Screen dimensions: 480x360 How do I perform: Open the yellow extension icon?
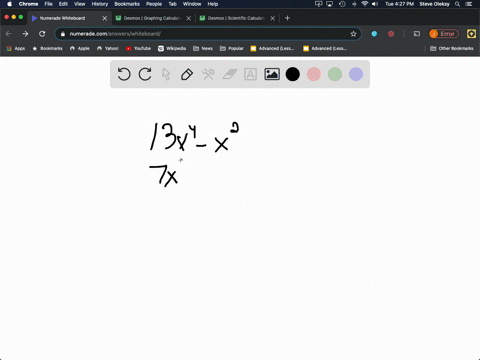click(x=471, y=34)
